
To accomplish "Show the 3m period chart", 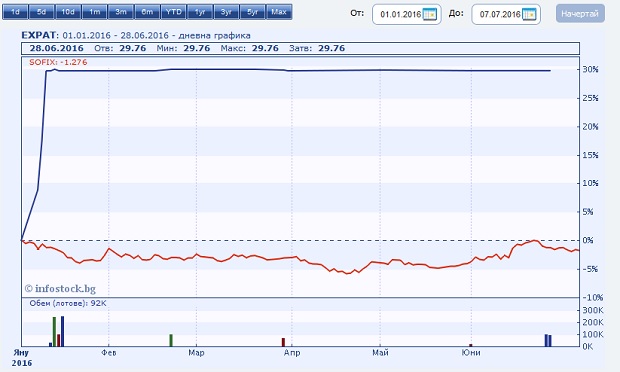I will (x=121, y=12).
